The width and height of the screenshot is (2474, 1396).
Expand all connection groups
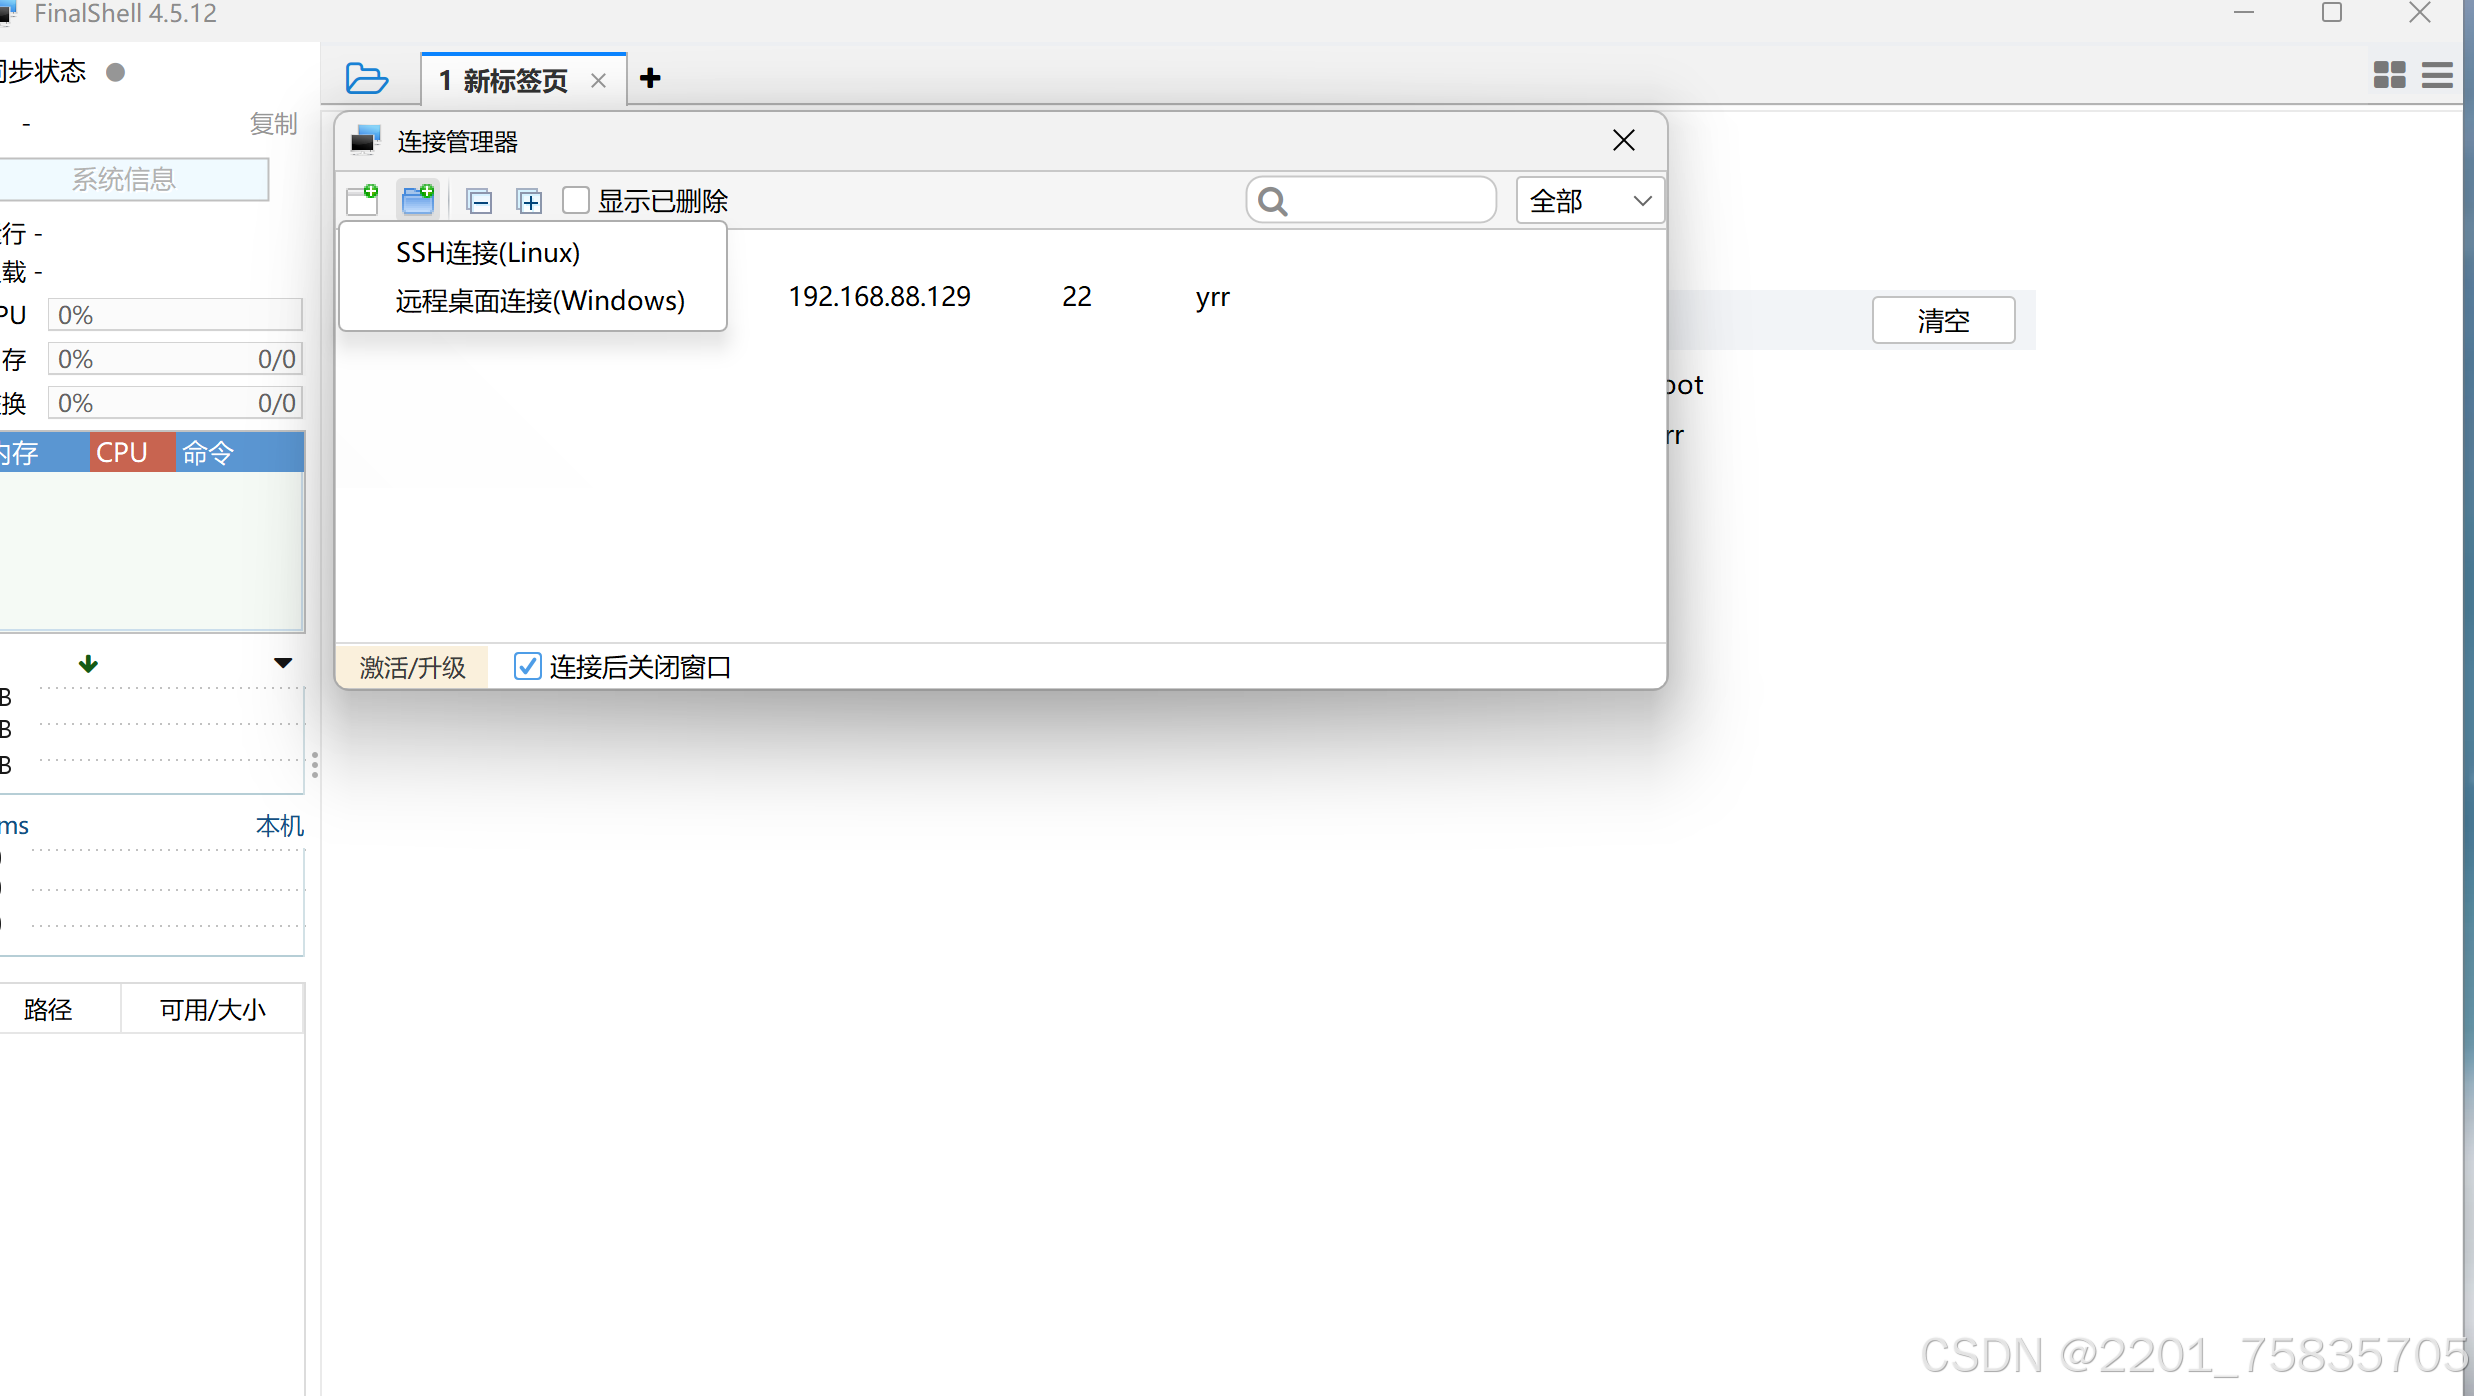pos(529,200)
